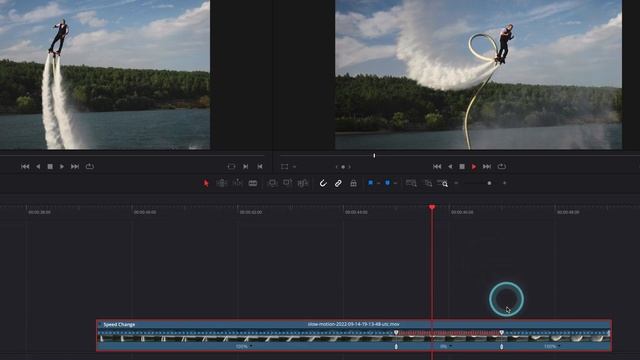Click the clip's filmstrip thumbnails
This screenshot has width=640, height=360.
click(x=353, y=338)
